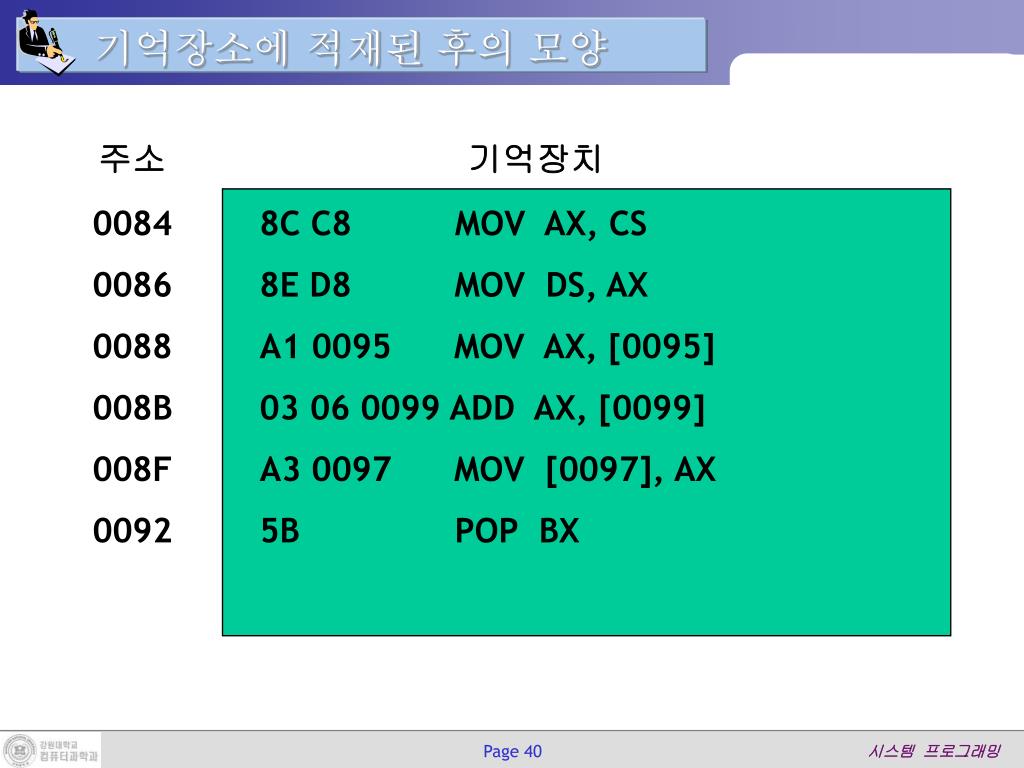Click the slide title '기억장소에 적재된 후의 모양'
Screen dimensions: 1024x768
(x=352, y=48)
